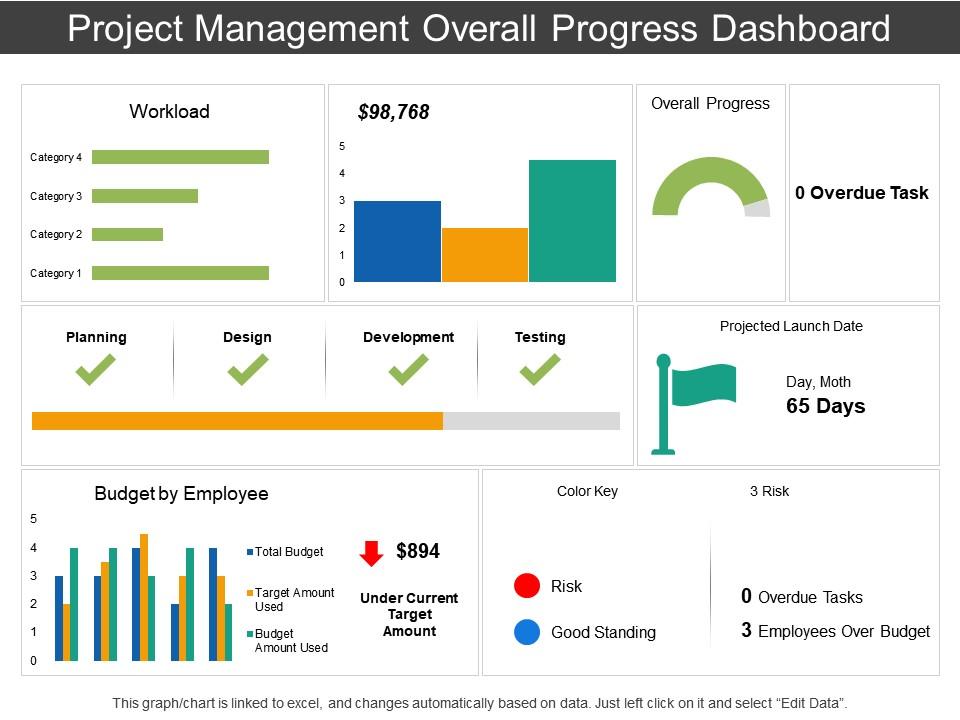960x720 pixels.
Task: Click the red Risk color circle
Action: point(527,586)
